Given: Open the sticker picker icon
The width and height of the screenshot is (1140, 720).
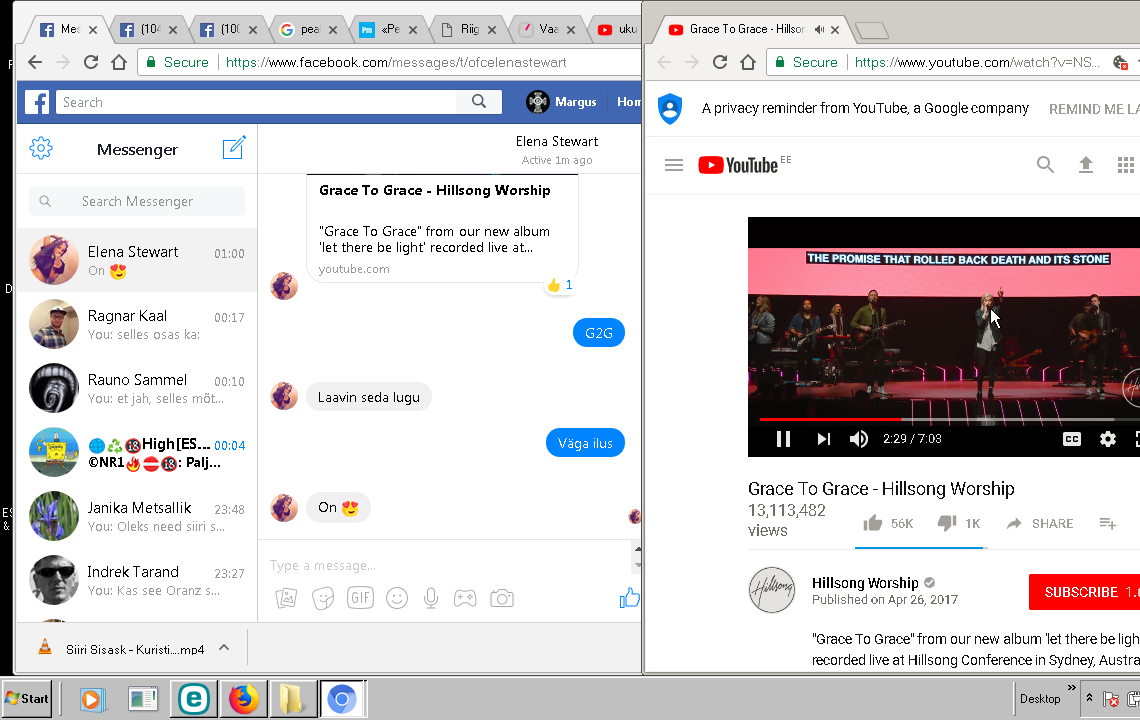Looking at the screenshot, I should 323,599.
